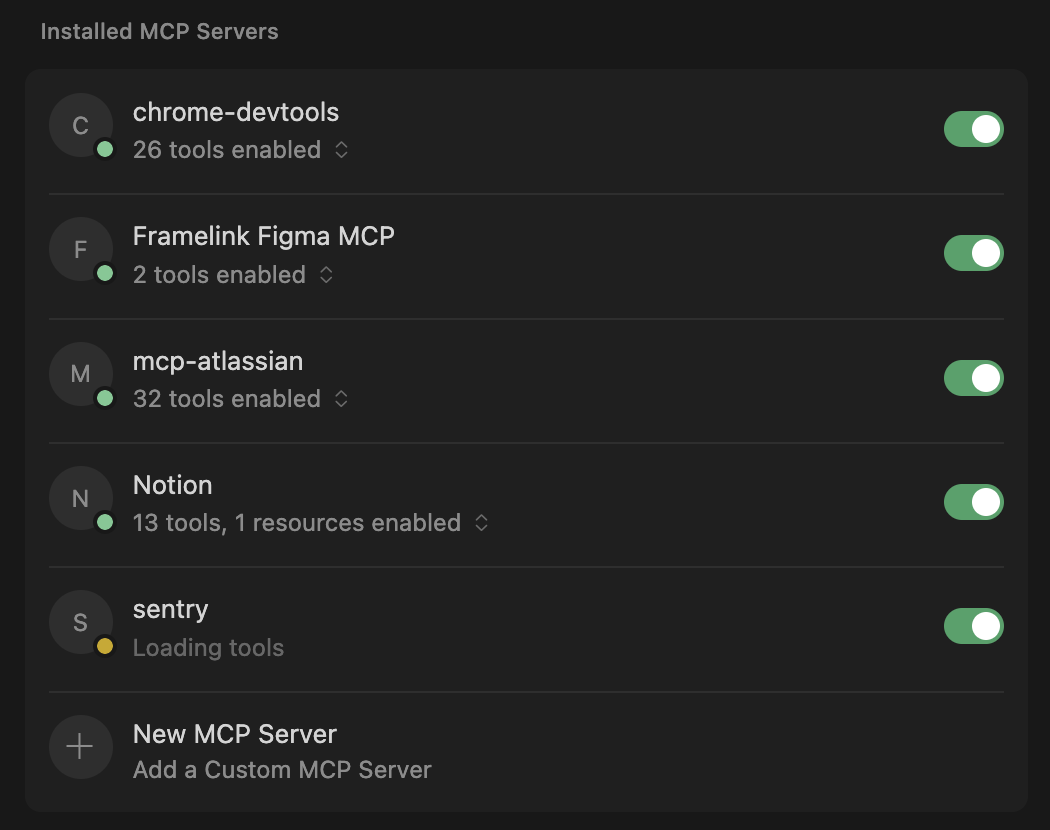Click green status dot on Framelink Figma MCP

pyautogui.click(x=104, y=273)
